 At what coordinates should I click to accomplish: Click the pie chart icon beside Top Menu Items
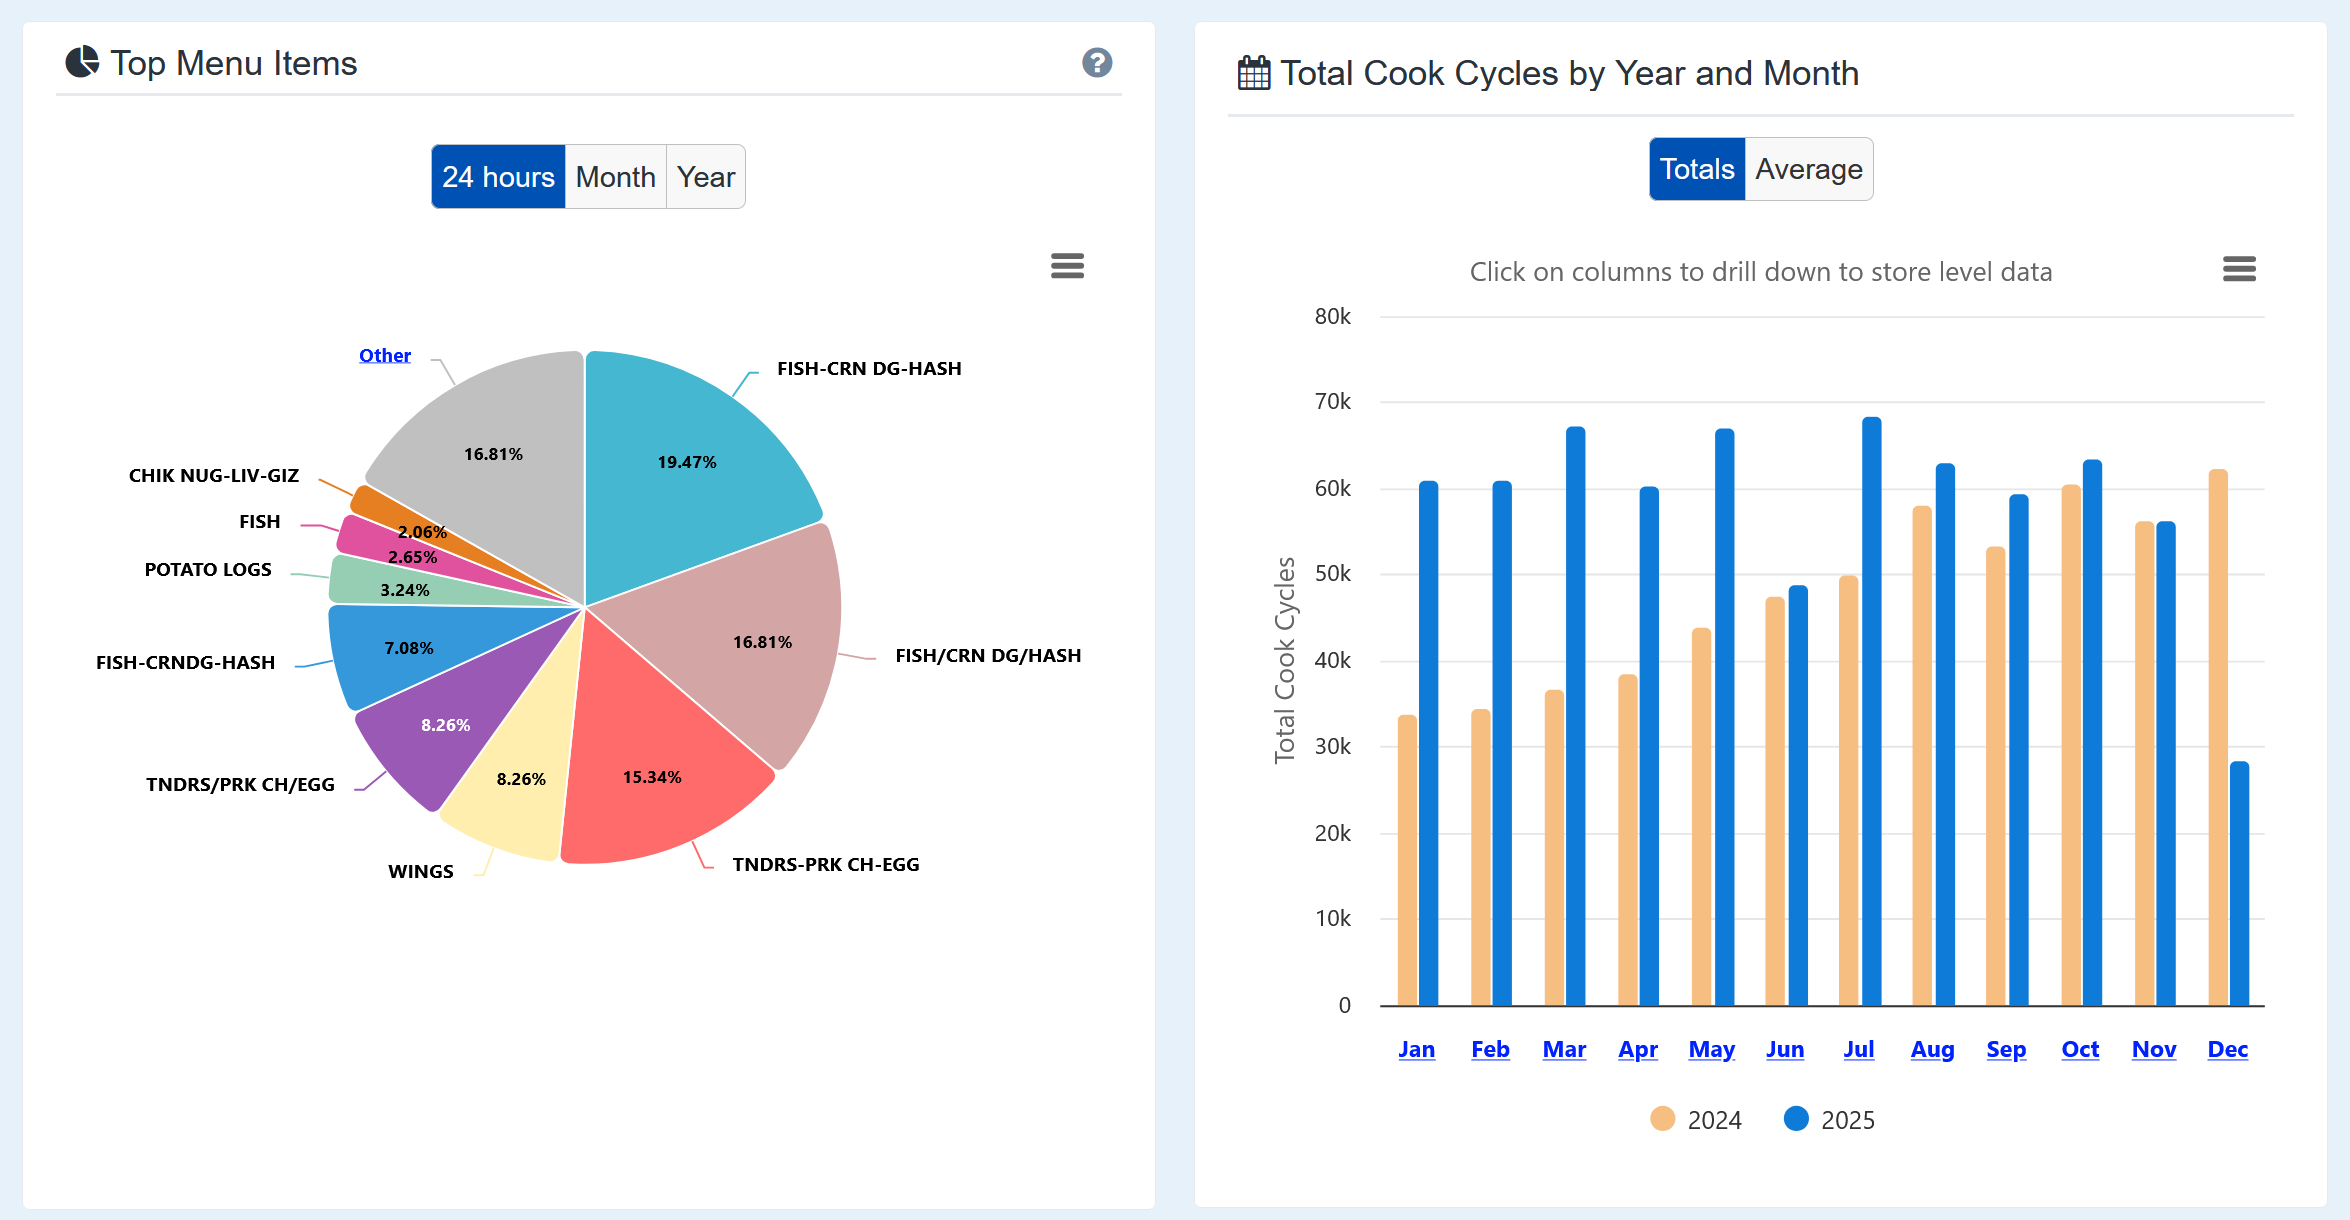tap(82, 62)
